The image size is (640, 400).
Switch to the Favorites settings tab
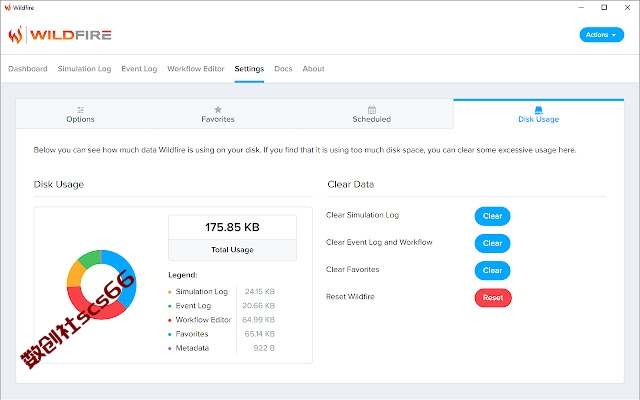click(x=218, y=114)
